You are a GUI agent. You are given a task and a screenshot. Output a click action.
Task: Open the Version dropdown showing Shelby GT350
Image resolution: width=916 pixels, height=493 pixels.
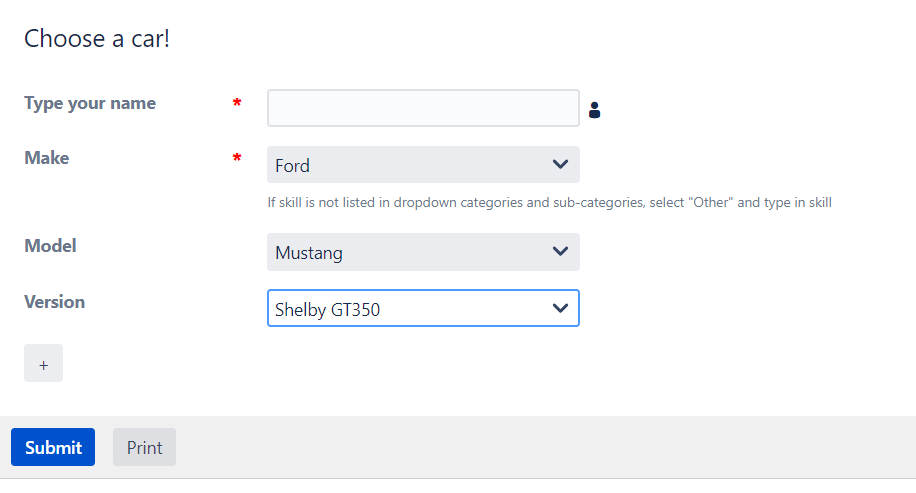(x=424, y=308)
